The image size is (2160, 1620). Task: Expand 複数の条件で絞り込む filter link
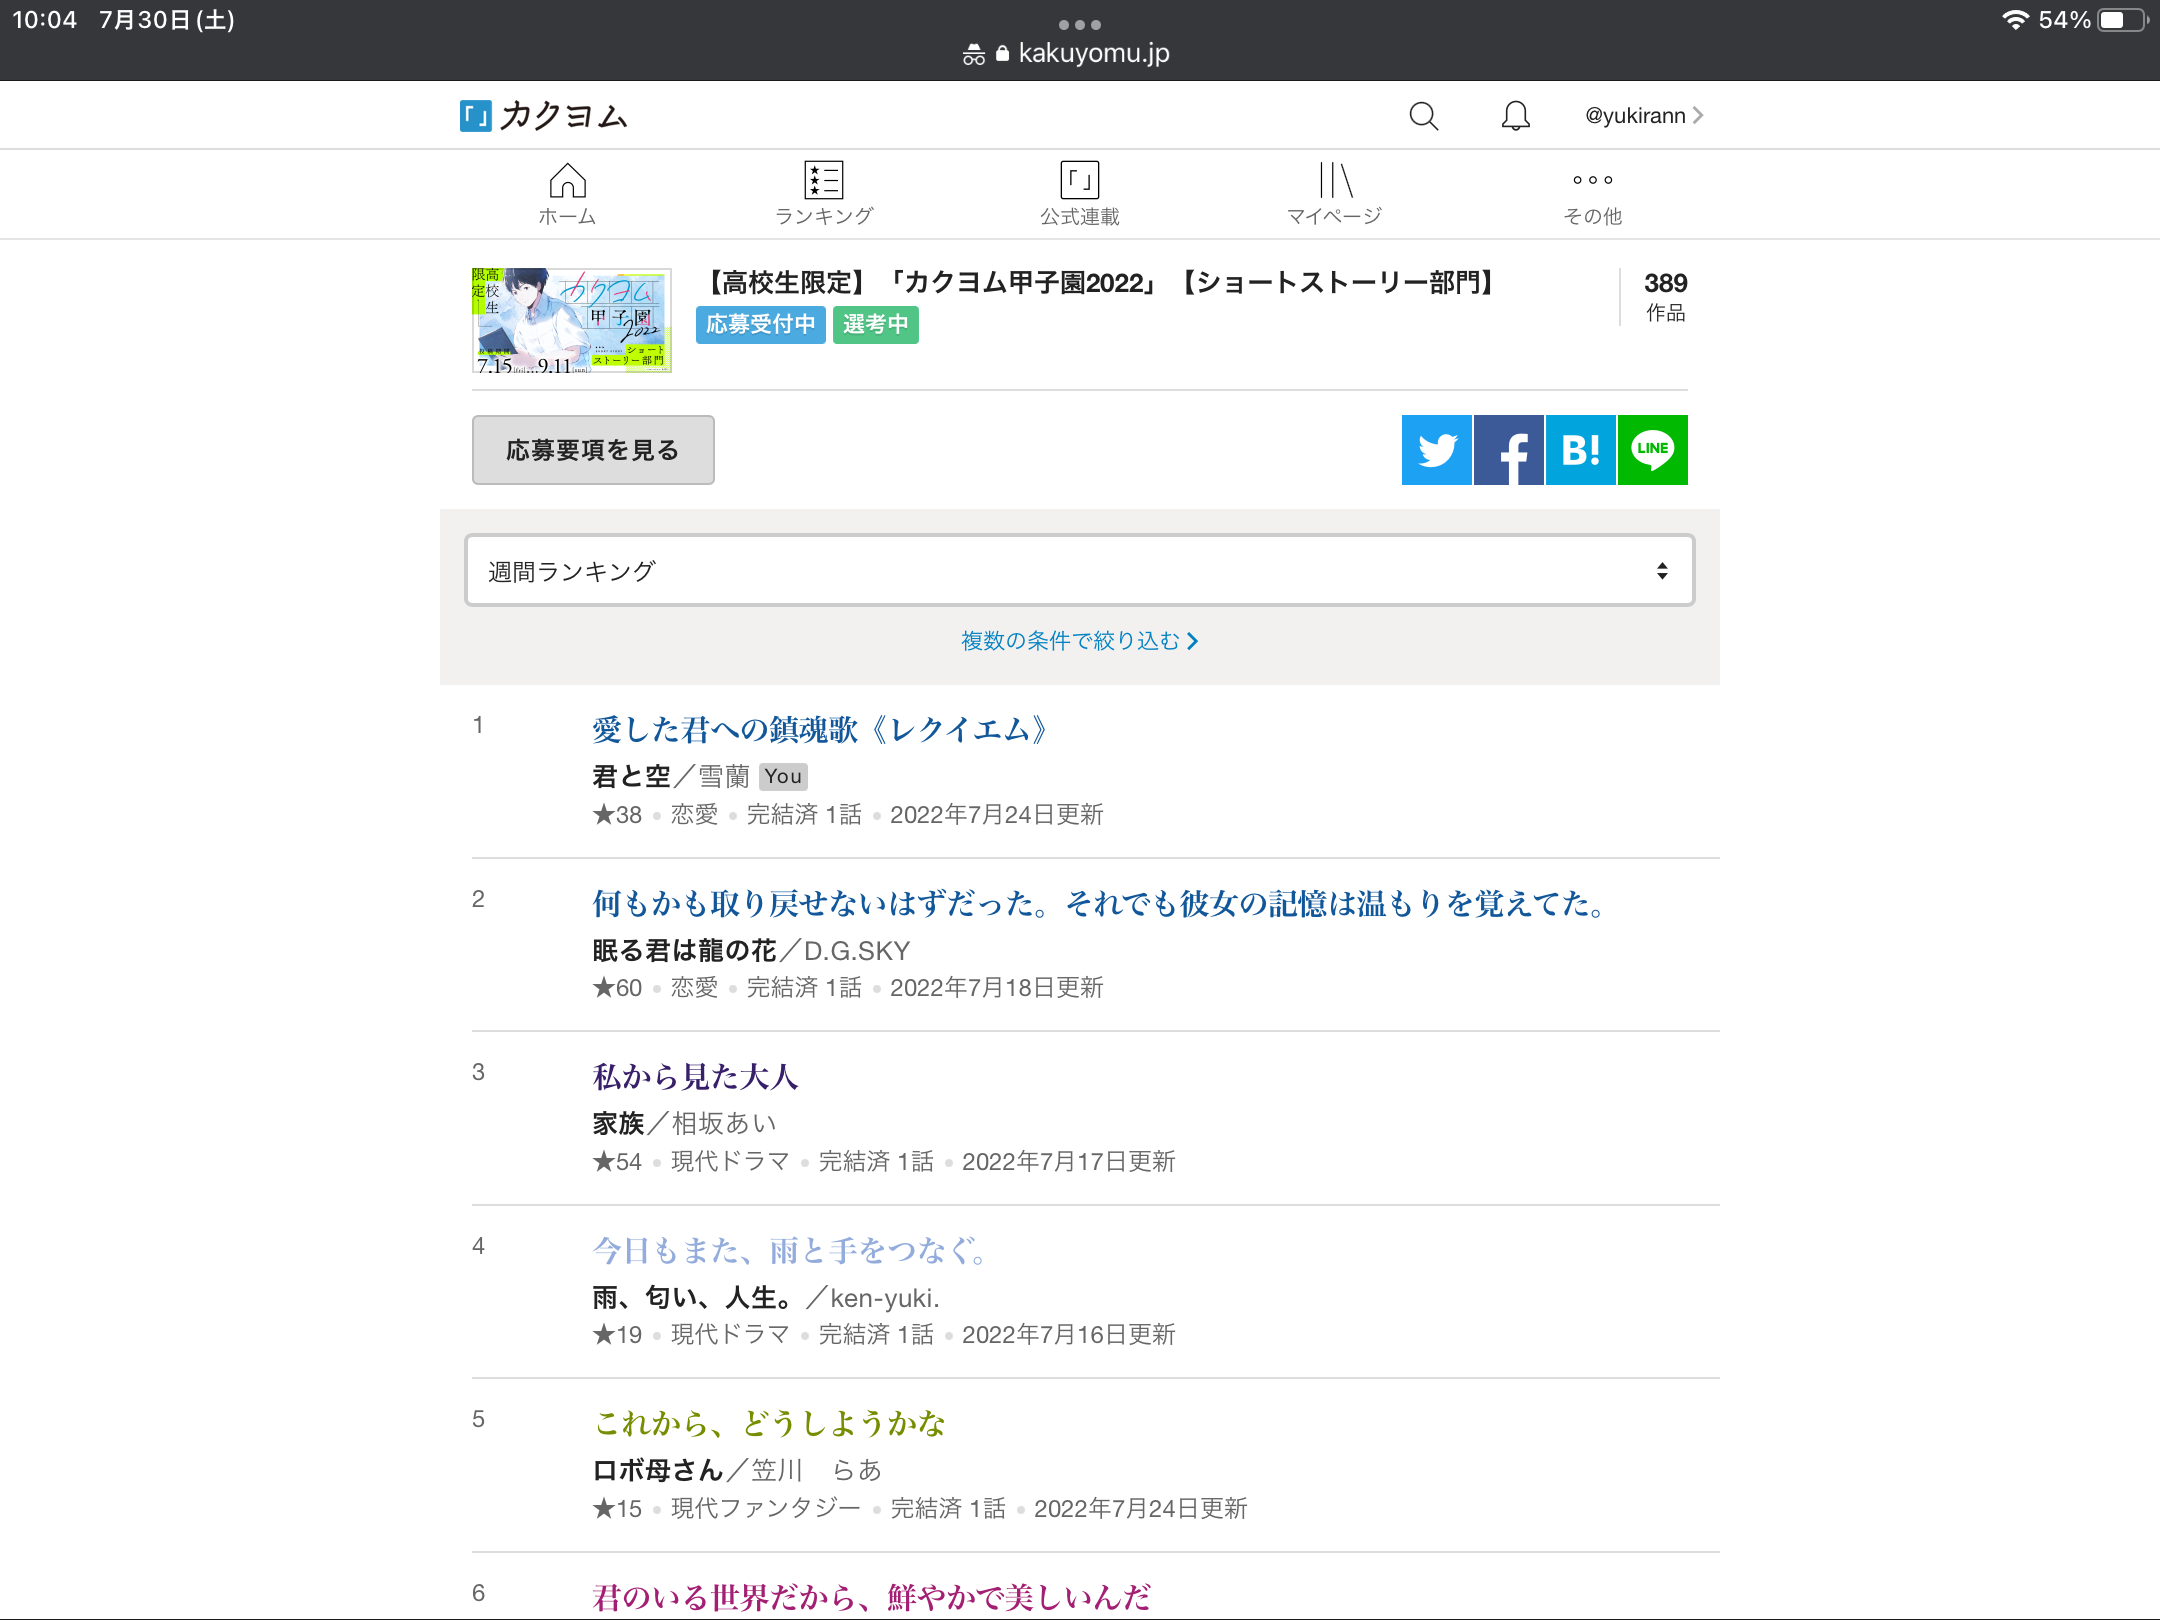click(x=1079, y=641)
